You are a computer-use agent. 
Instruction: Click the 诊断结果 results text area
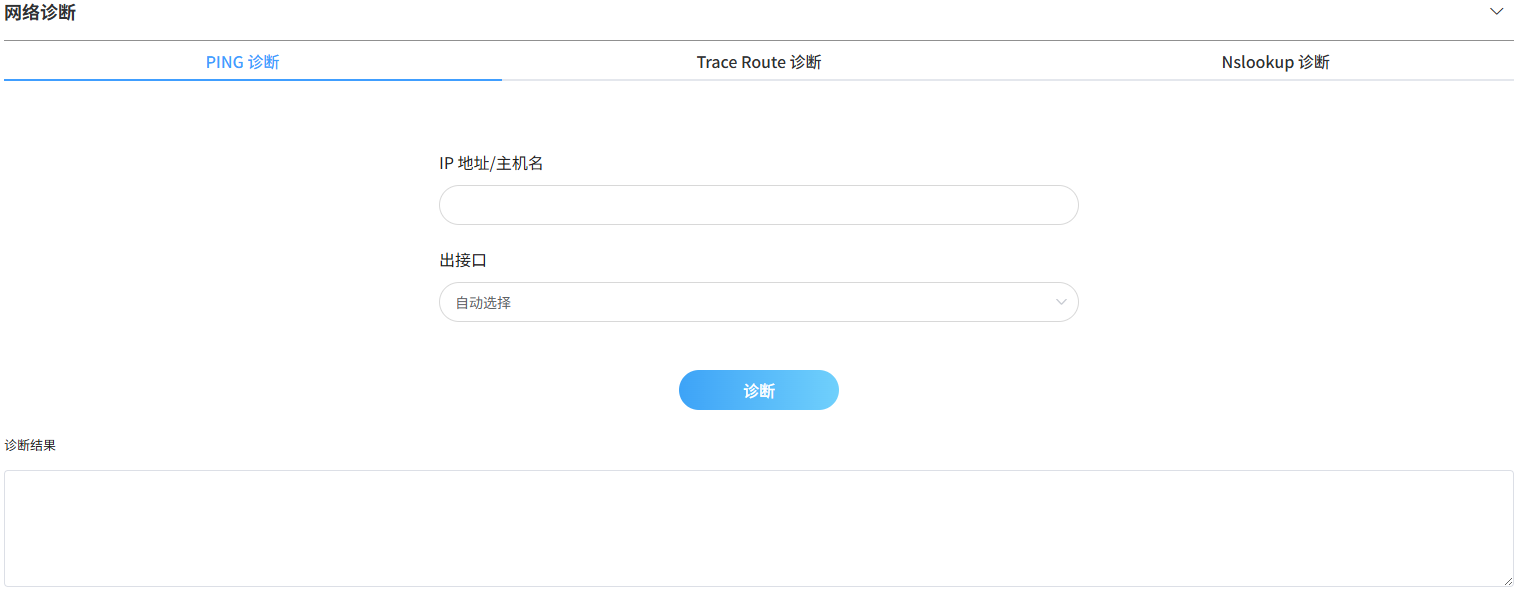758,527
